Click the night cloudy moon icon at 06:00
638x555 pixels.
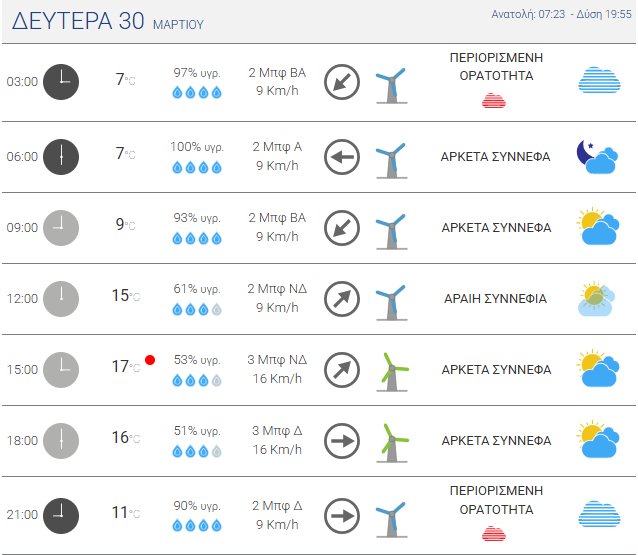596,156
